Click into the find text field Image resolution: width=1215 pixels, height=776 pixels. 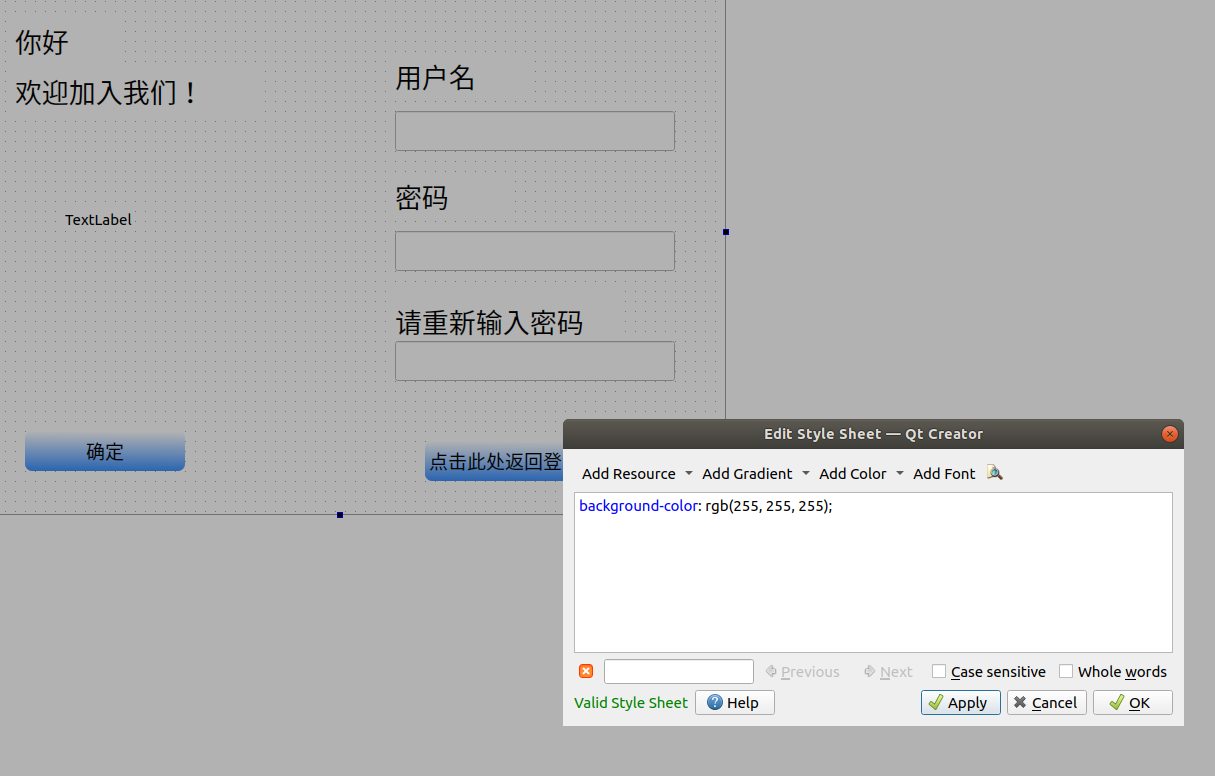click(x=679, y=671)
